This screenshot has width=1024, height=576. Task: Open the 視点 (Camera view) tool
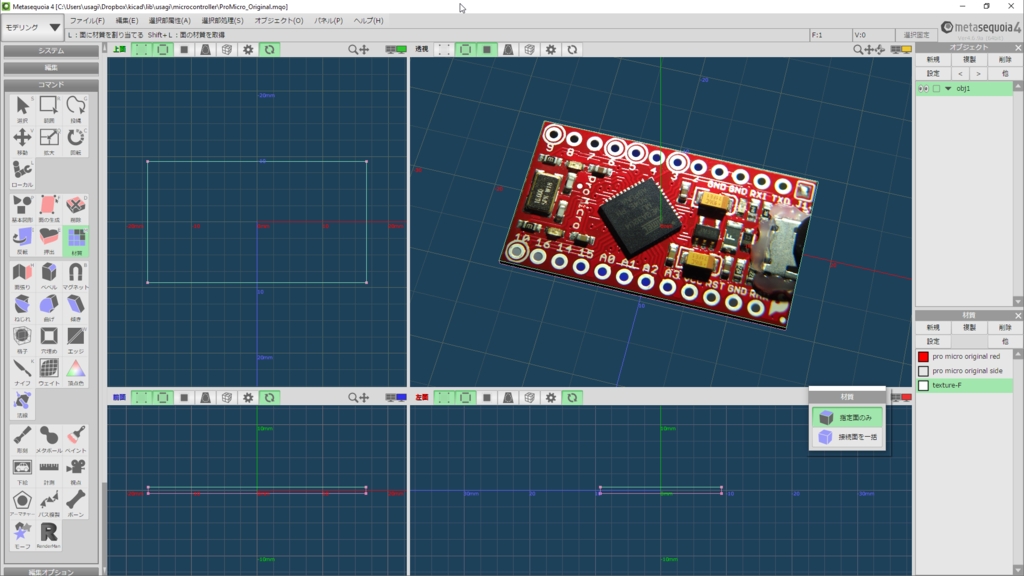(x=76, y=472)
